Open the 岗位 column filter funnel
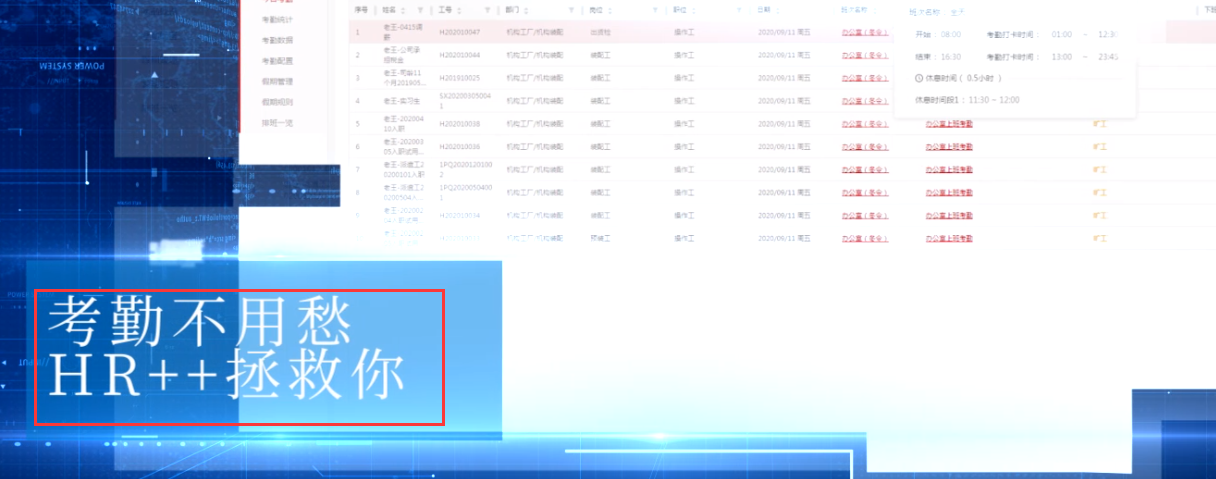 coord(655,10)
